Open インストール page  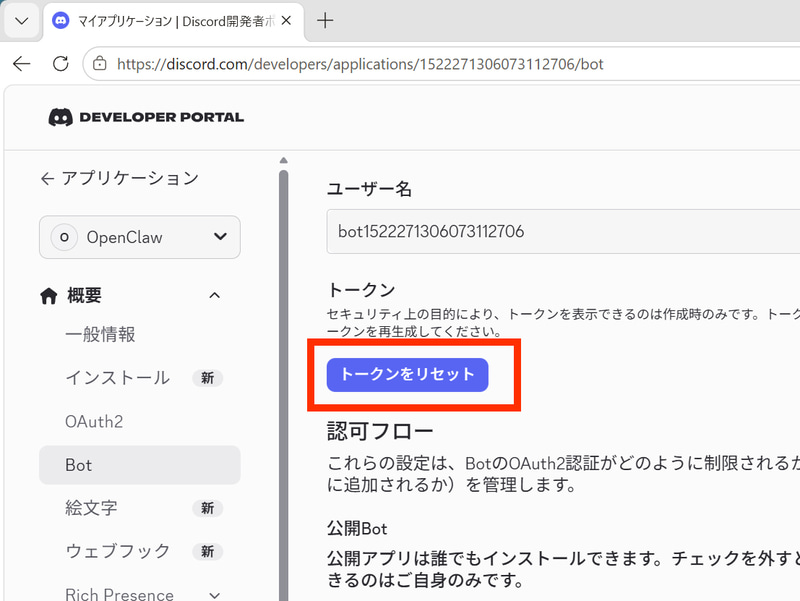point(117,378)
